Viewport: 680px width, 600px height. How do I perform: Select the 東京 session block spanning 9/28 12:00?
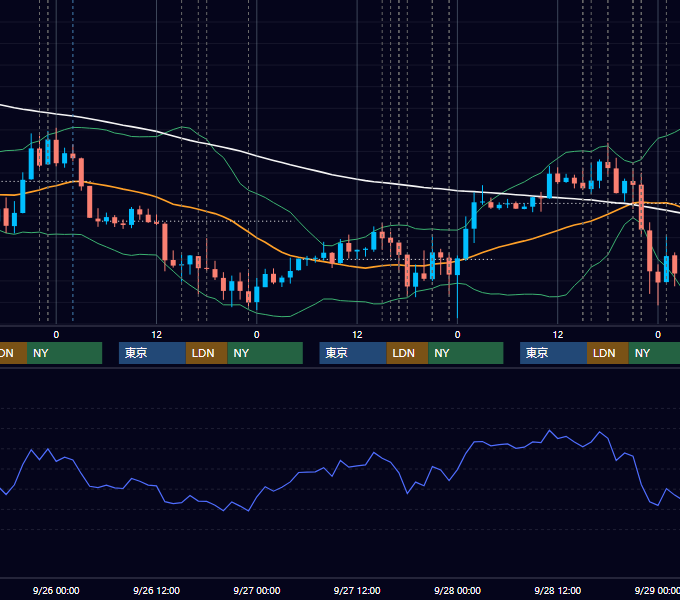553,353
